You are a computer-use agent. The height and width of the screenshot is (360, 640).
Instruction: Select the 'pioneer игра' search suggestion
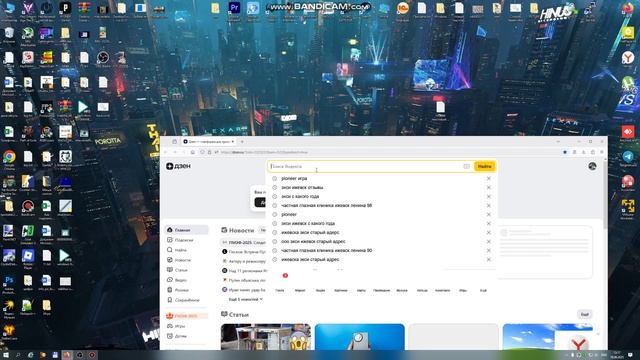(294, 178)
